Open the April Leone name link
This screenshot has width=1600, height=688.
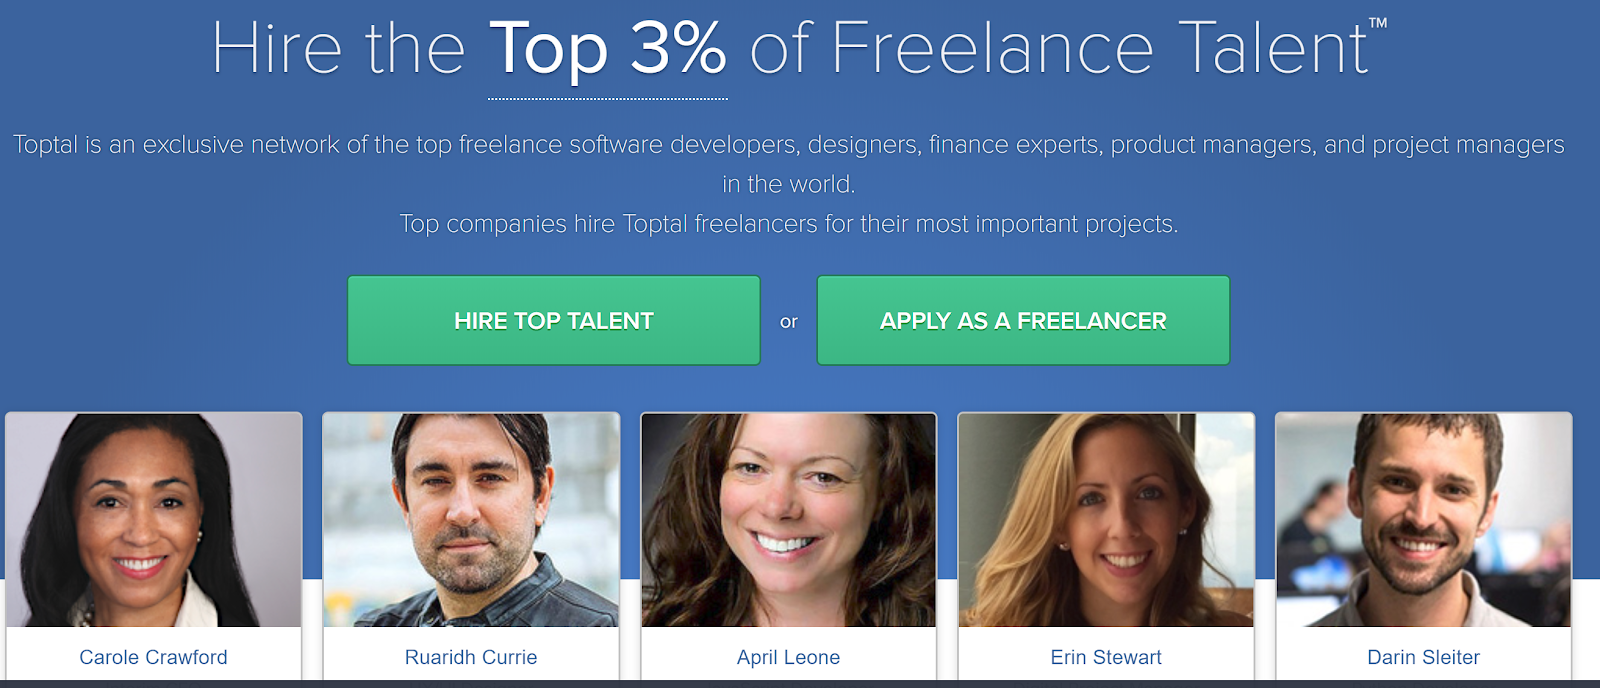click(x=789, y=657)
